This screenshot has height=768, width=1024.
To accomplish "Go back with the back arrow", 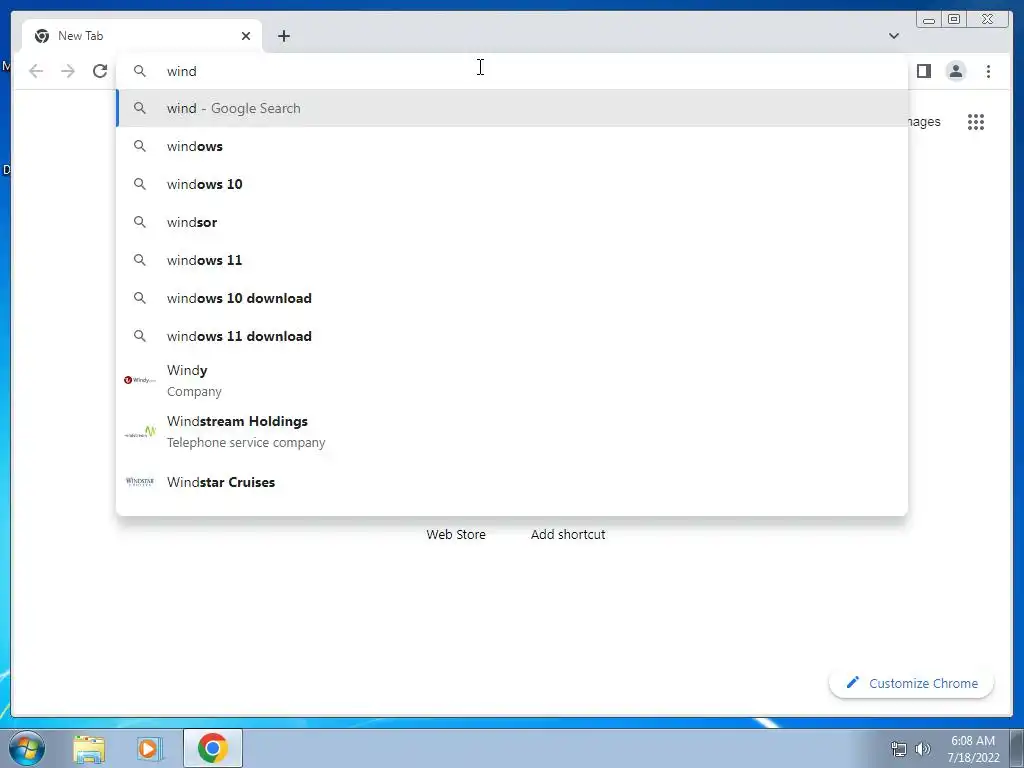I will pos(36,71).
